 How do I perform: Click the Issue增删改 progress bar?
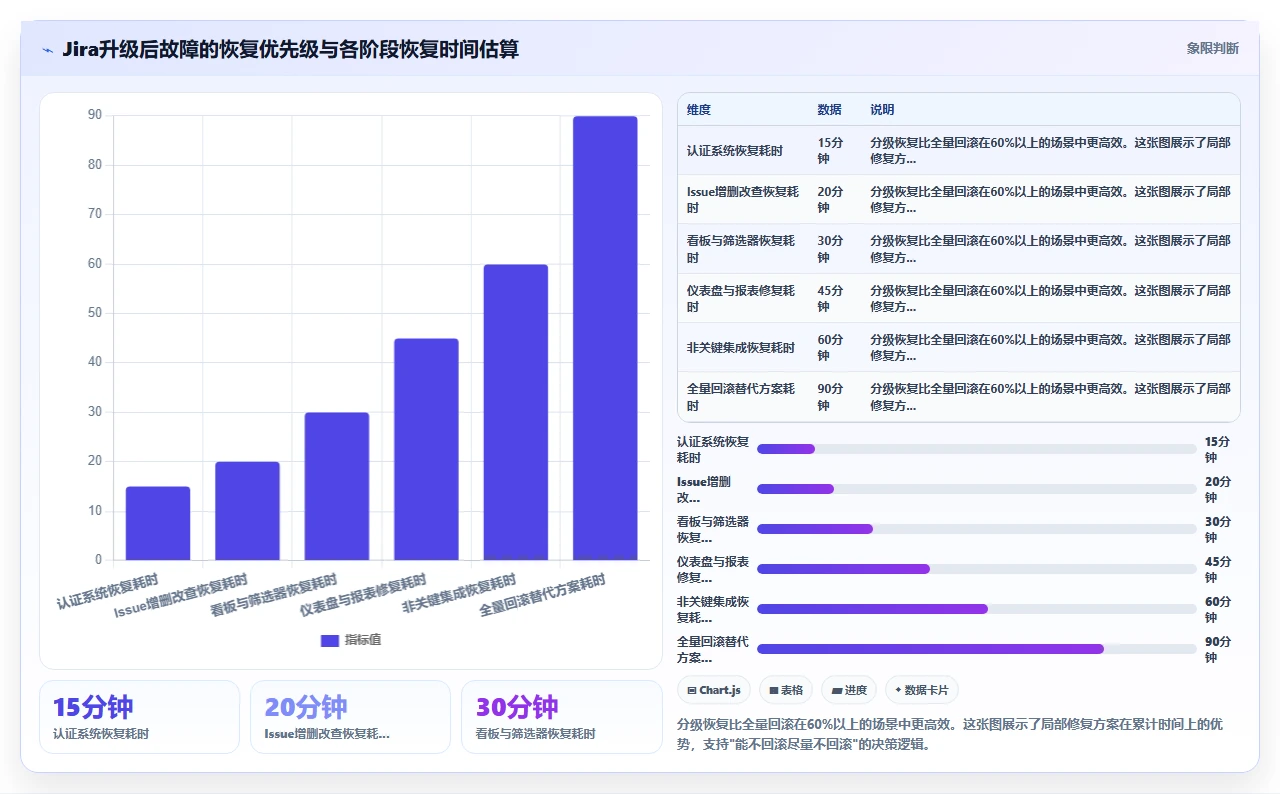(x=976, y=489)
